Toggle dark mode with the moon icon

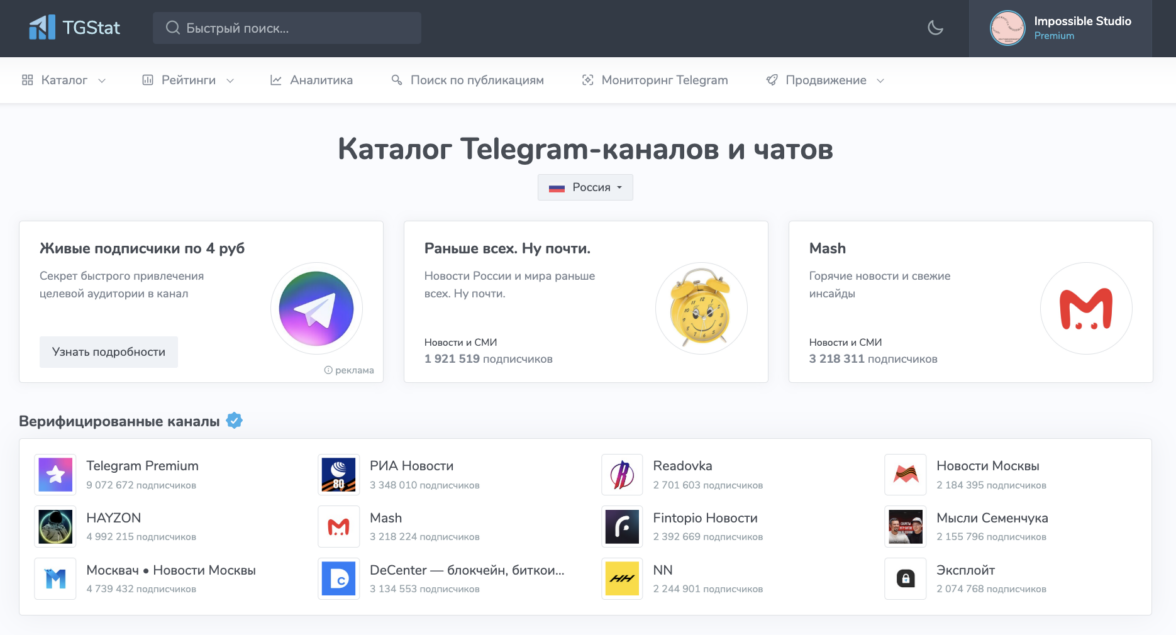pyautogui.click(x=935, y=28)
